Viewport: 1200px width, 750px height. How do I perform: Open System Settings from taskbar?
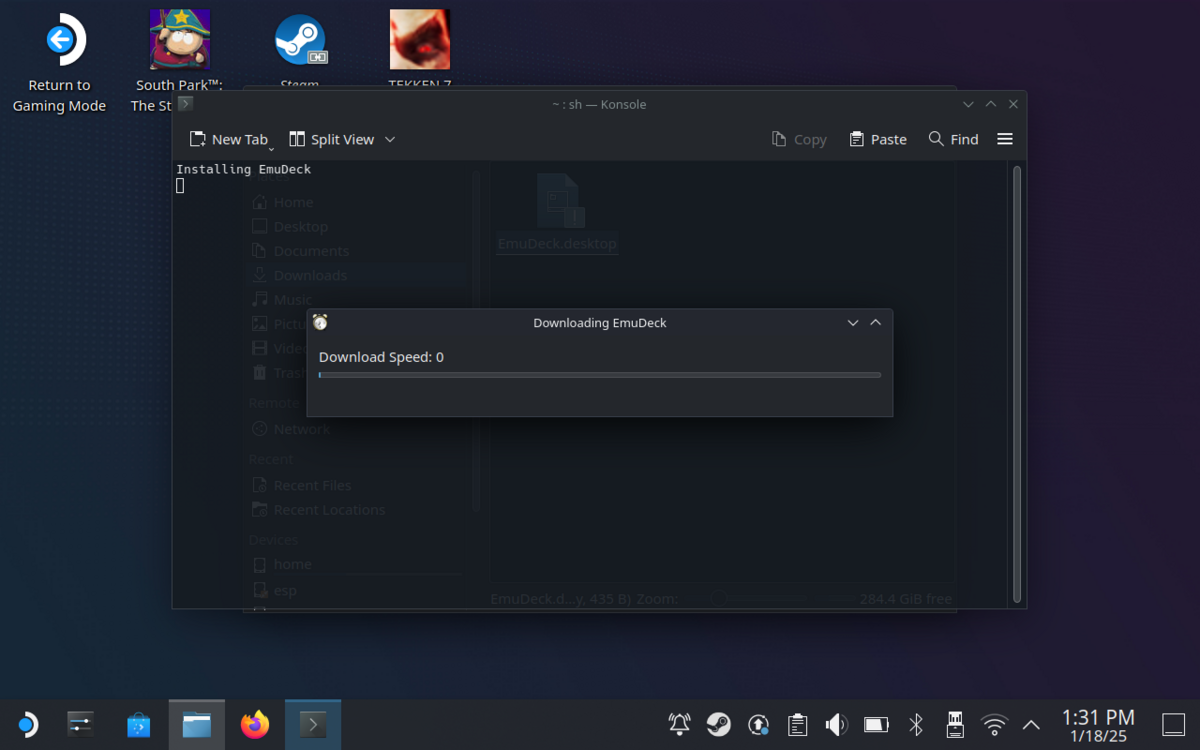tap(81, 724)
